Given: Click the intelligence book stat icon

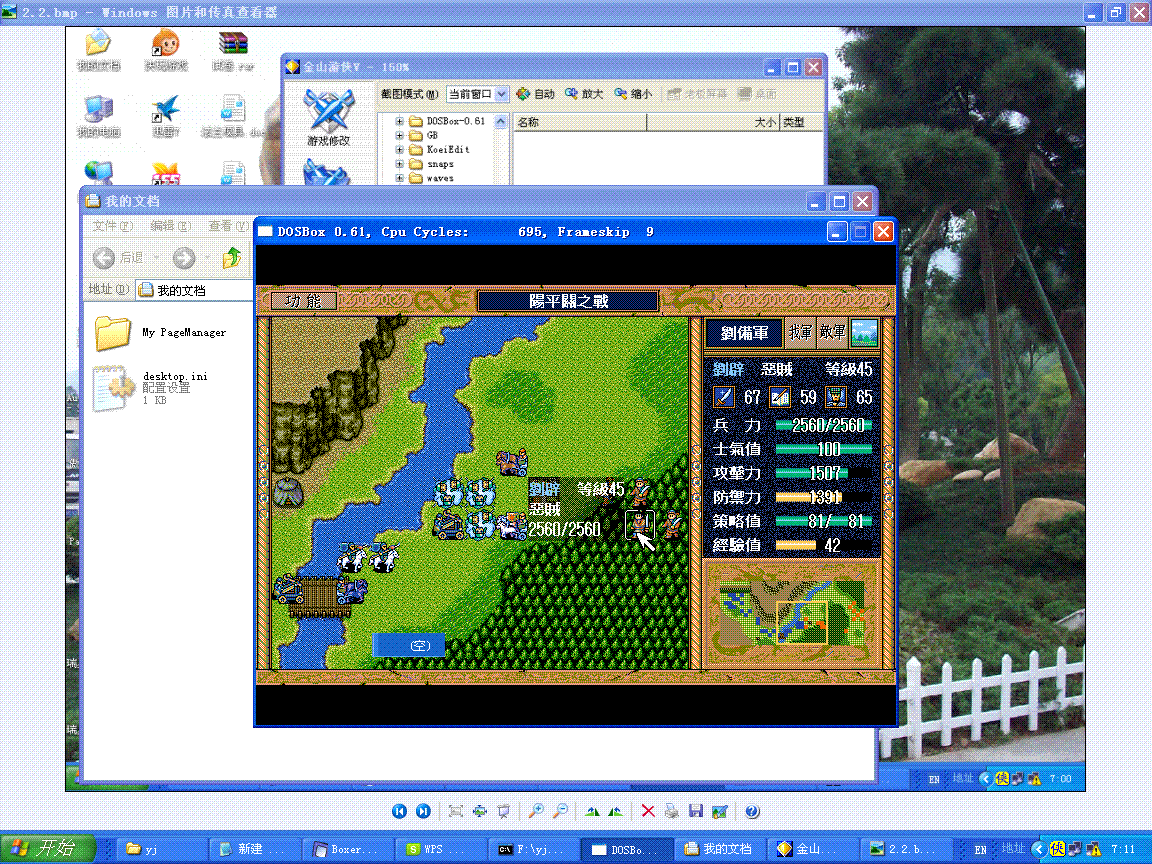Looking at the screenshot, I should point(780,397).
